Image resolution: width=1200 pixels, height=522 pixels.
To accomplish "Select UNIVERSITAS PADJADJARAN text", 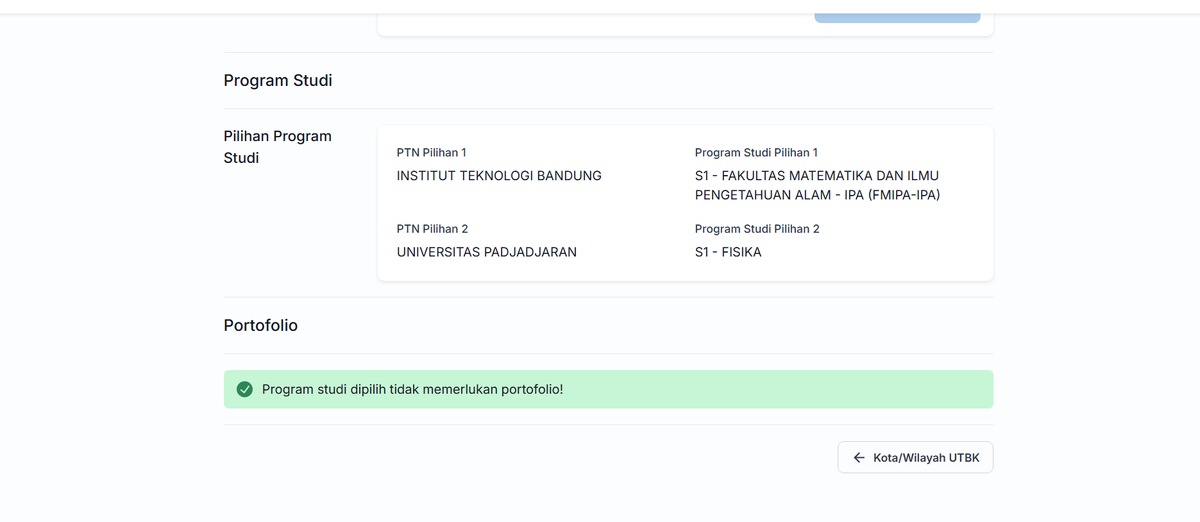I will click(487, 252).
